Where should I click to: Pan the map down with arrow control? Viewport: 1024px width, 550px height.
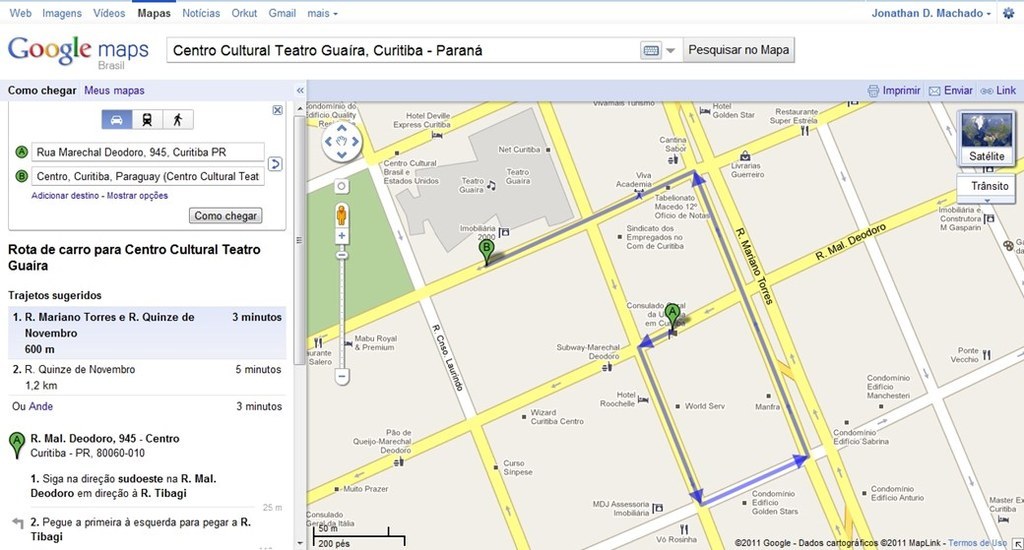(341, 155)
